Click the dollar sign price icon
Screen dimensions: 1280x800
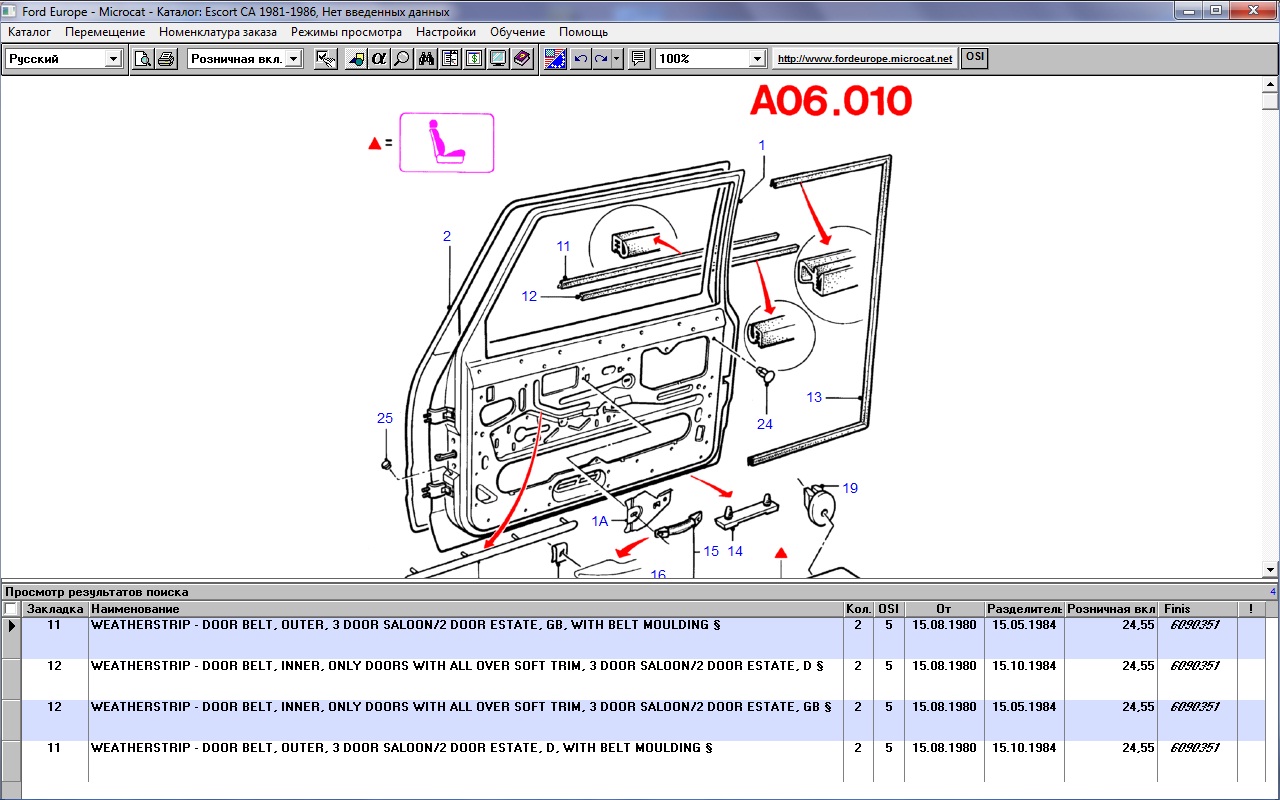tap(474, 59)
